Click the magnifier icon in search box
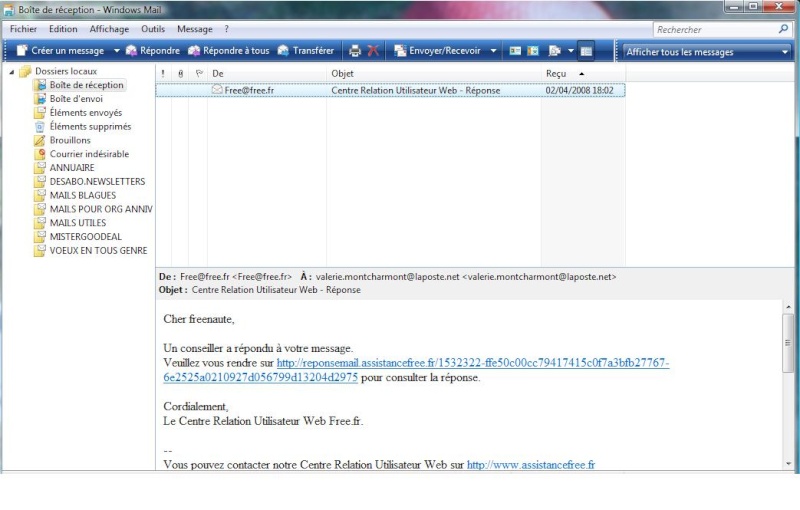The width and height of the screenshot is (800, 510). tap(783, 29)
